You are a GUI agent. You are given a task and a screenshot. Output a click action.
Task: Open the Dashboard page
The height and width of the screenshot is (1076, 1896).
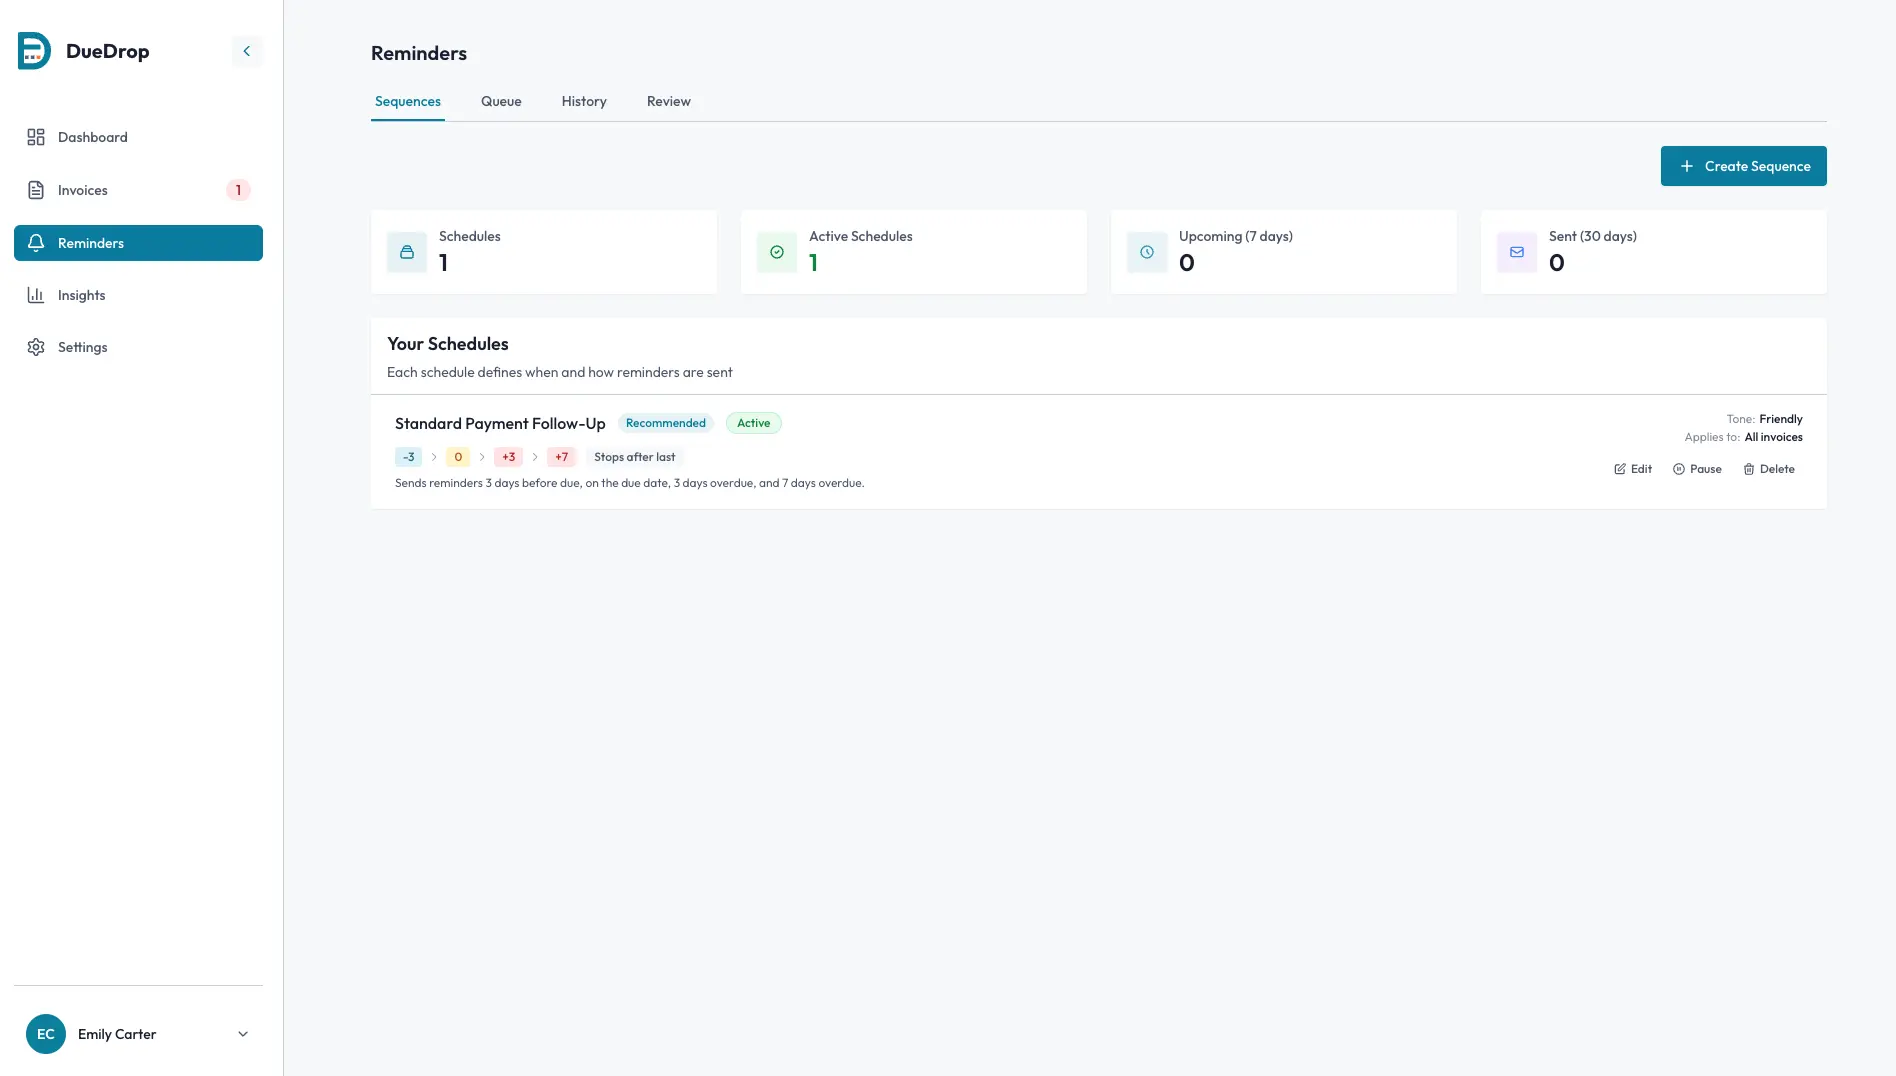pyautogui.click(x=92, y=137)
